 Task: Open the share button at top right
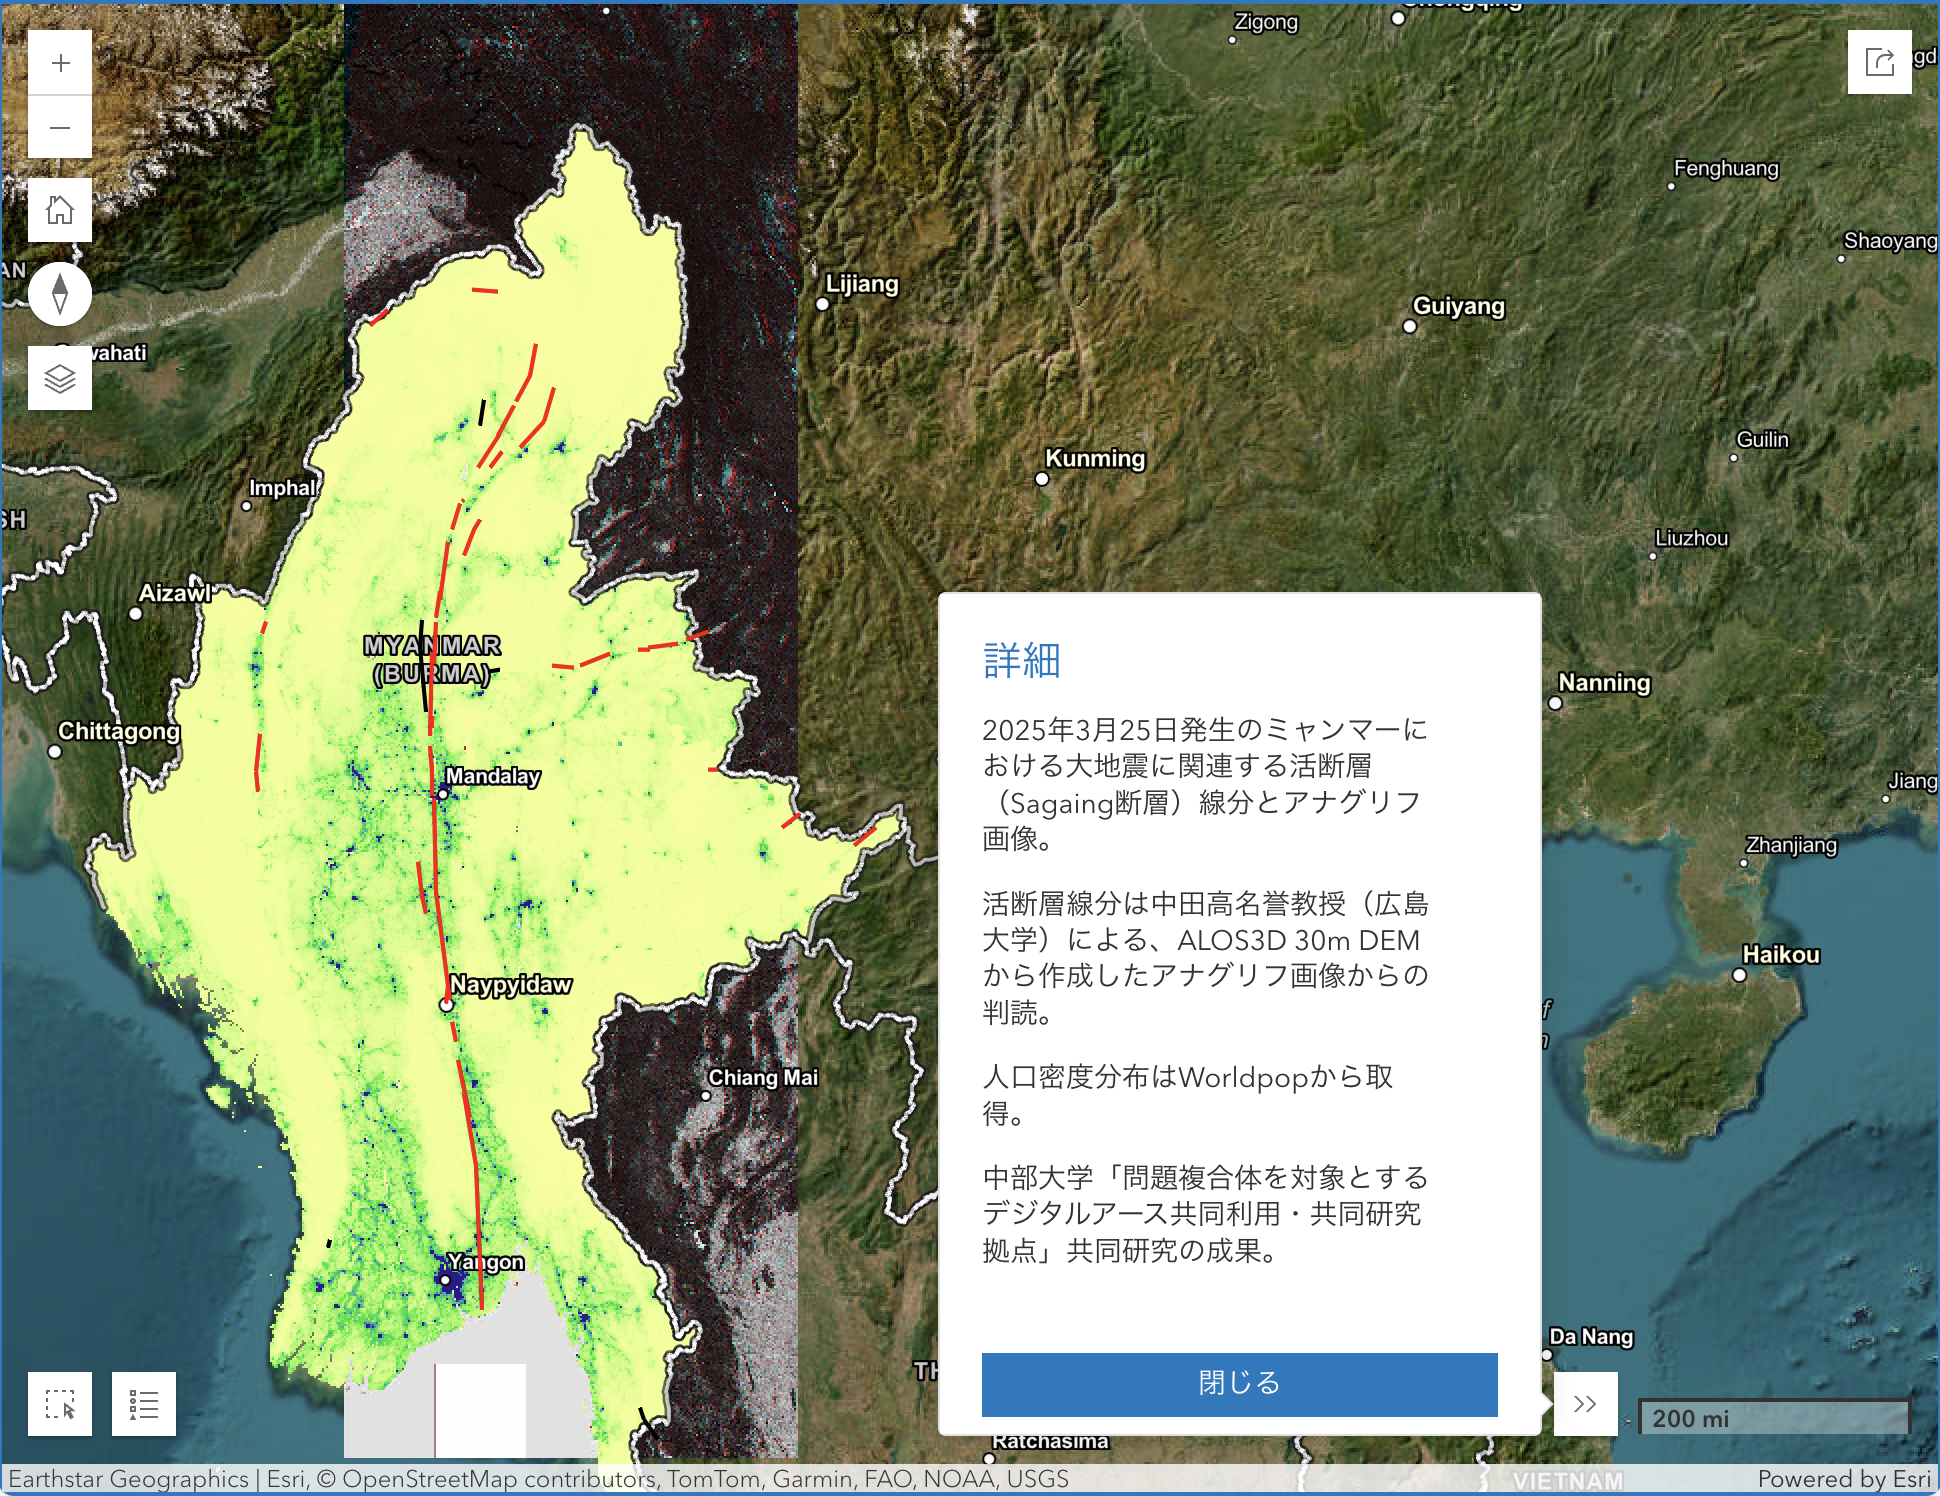pyautogui.click(x=1879, y=62)
